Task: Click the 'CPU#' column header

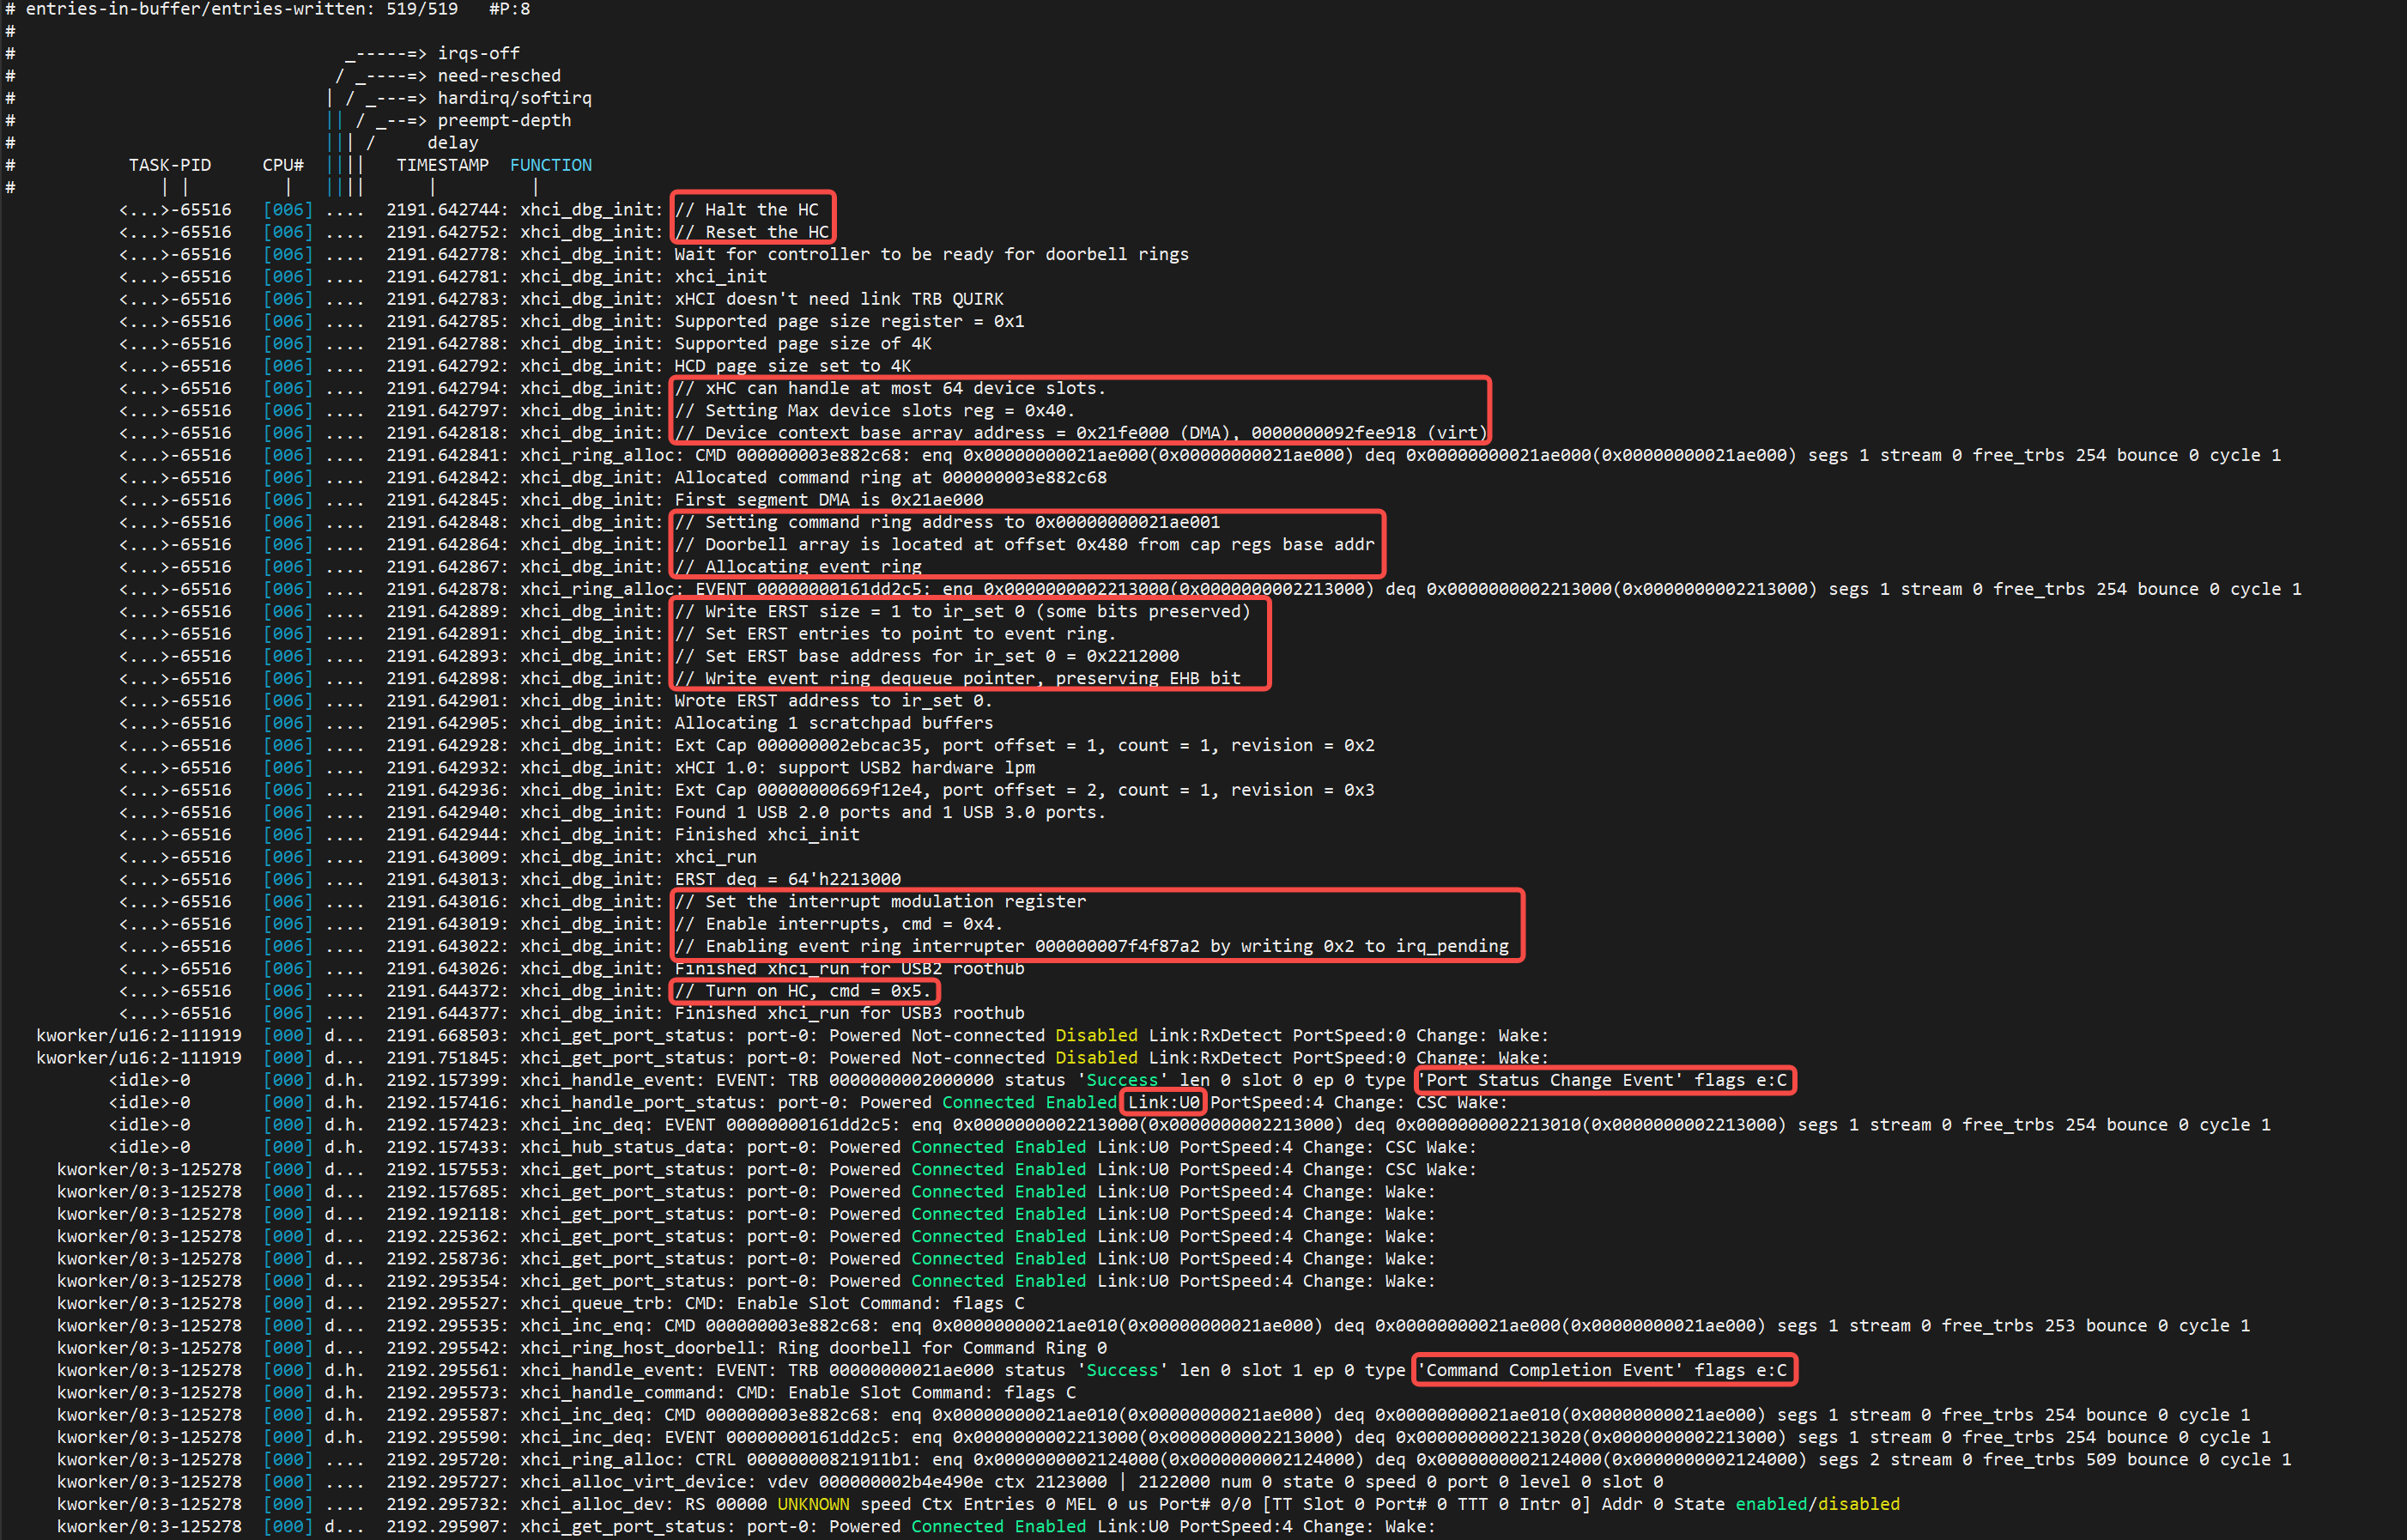Action: coord(283,165)
